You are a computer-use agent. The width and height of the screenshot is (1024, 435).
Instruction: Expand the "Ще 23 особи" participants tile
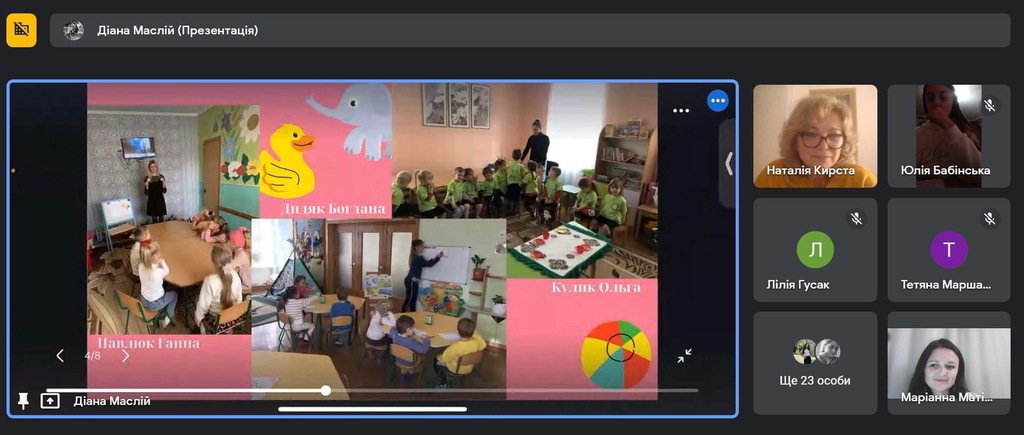(815, 362)
